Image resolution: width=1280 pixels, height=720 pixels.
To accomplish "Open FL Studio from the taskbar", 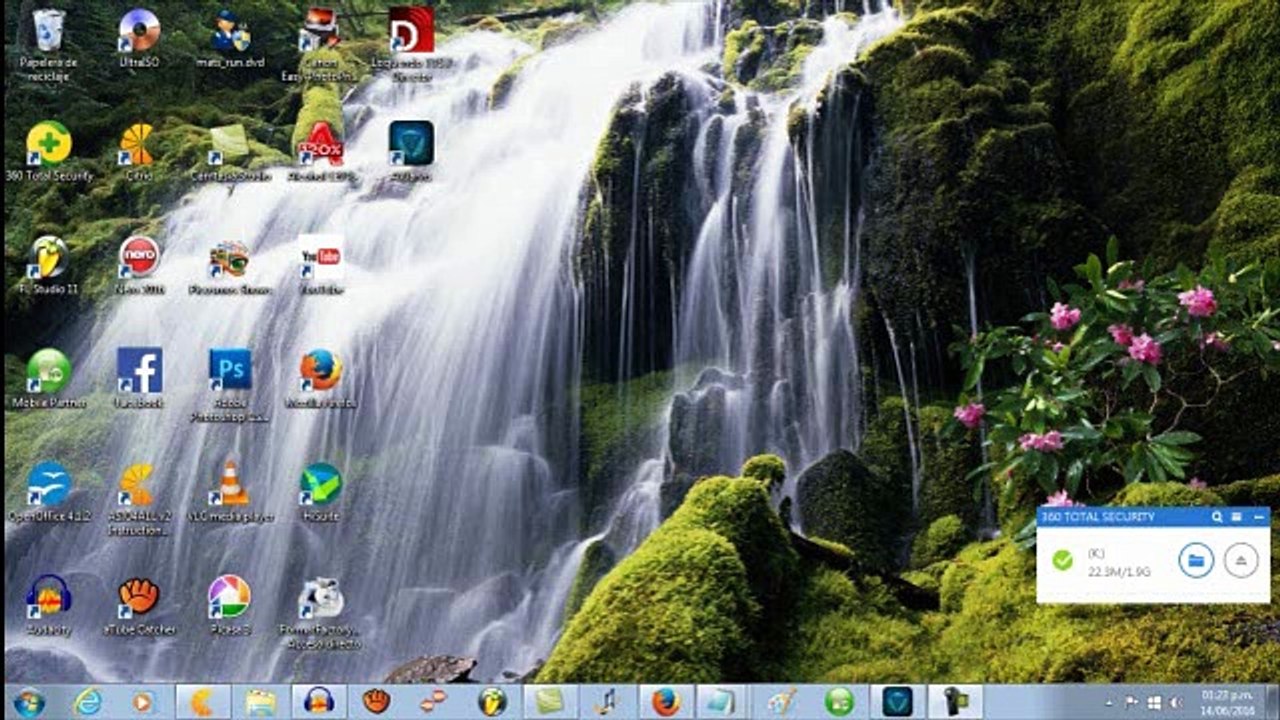I will [x=492, y=702].
